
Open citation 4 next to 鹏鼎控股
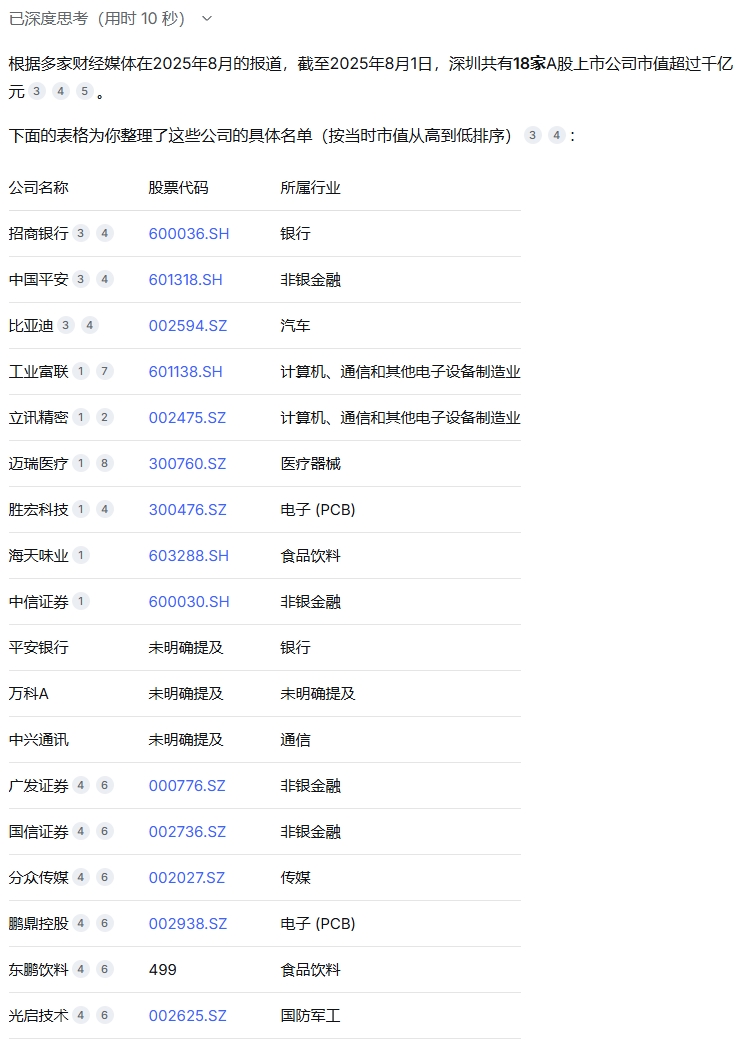tap(81, 923)
